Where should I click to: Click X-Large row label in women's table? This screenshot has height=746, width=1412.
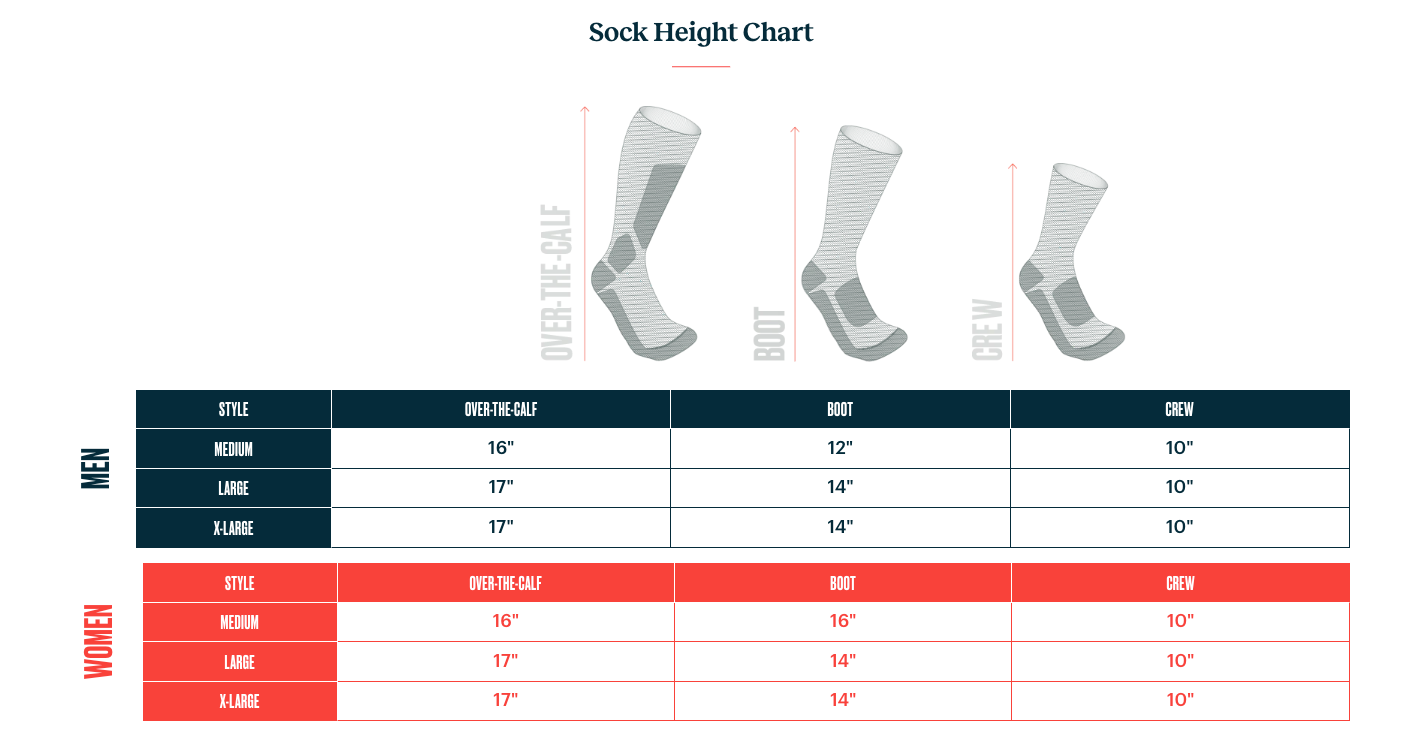[239, 701]
